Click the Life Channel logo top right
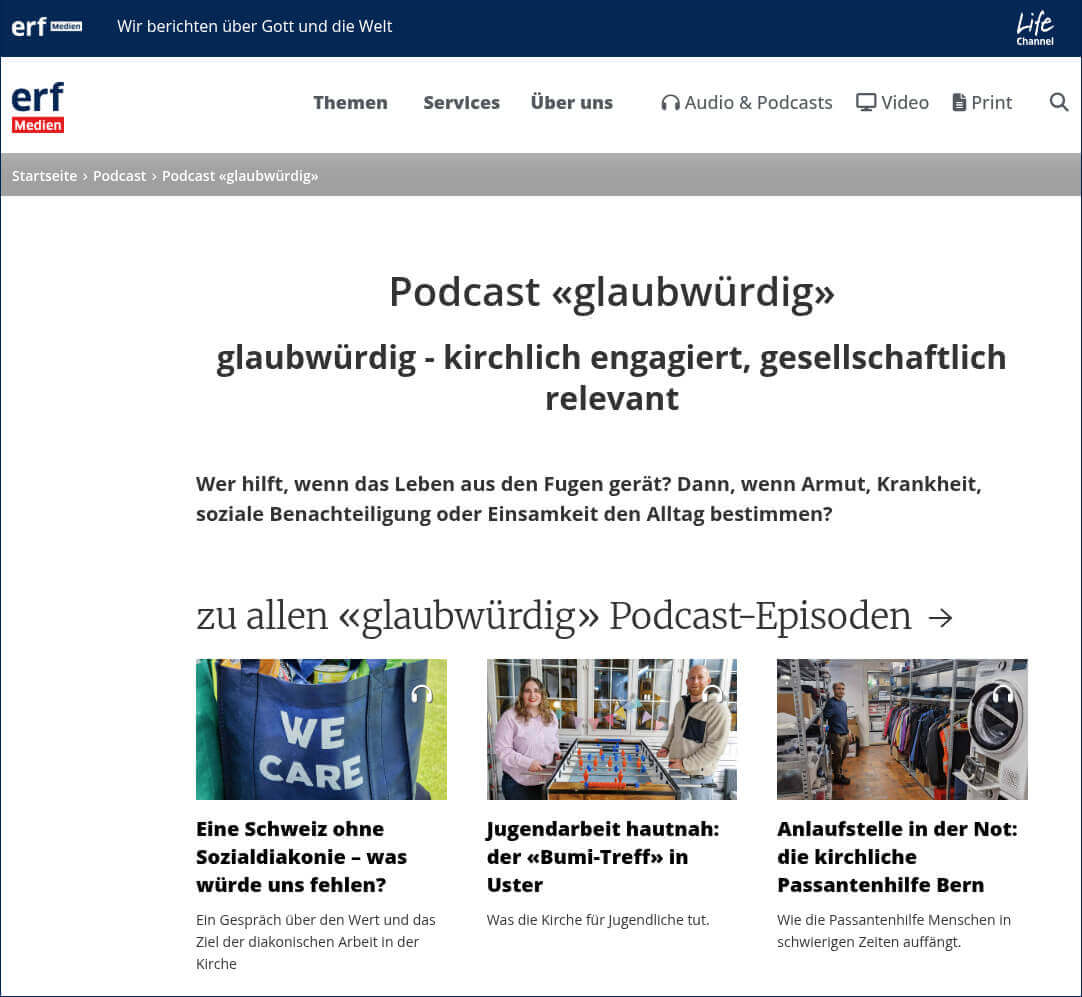1082x997 pixels. click(x=1035, y=27)
